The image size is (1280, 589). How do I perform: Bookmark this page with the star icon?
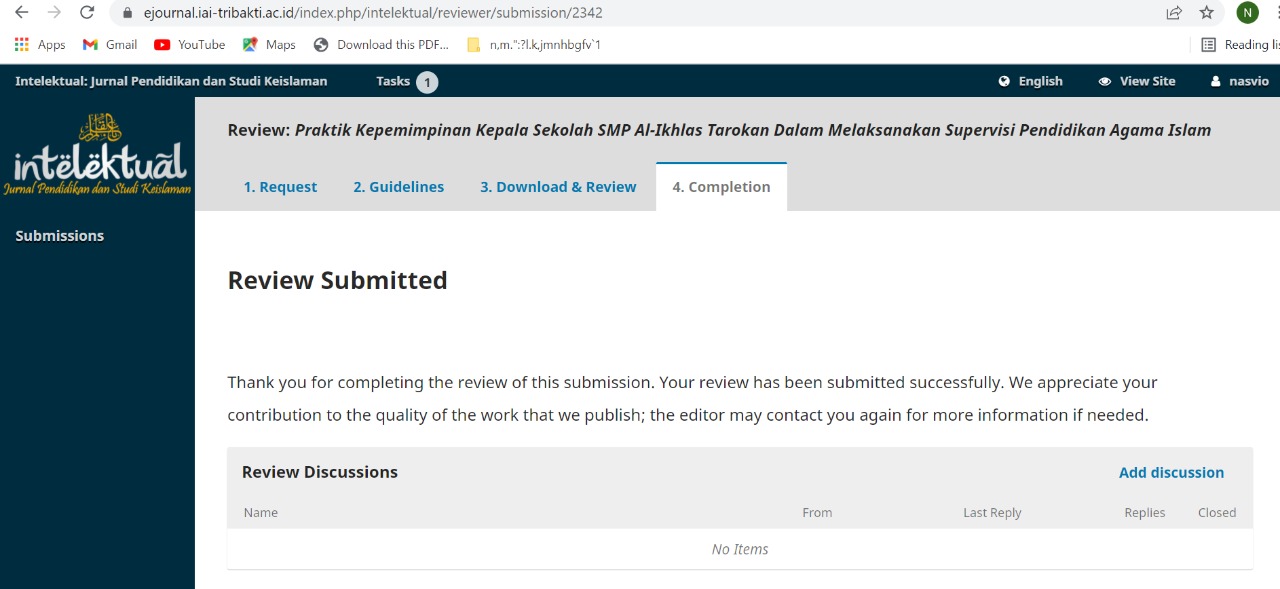1206,13
